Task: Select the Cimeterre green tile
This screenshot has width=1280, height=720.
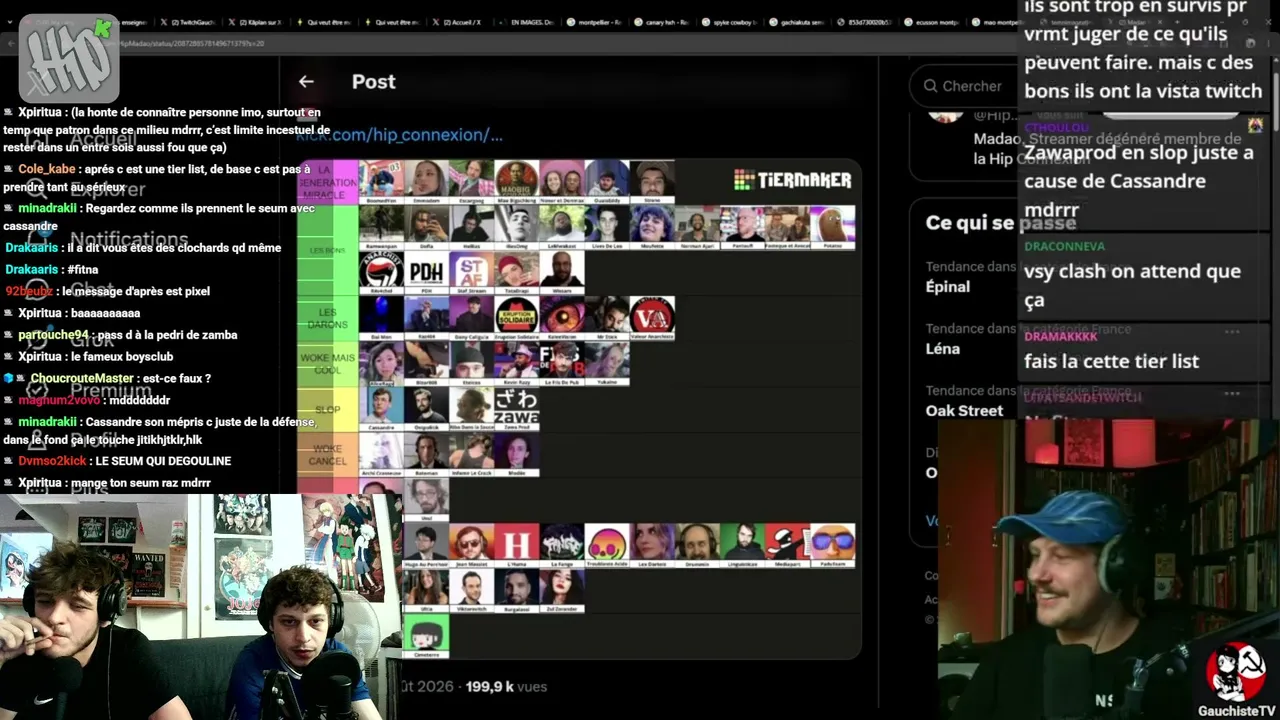Action: (426, 636)
